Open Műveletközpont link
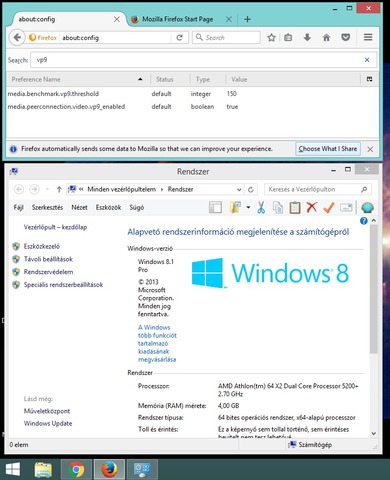 tap(47, 411)
